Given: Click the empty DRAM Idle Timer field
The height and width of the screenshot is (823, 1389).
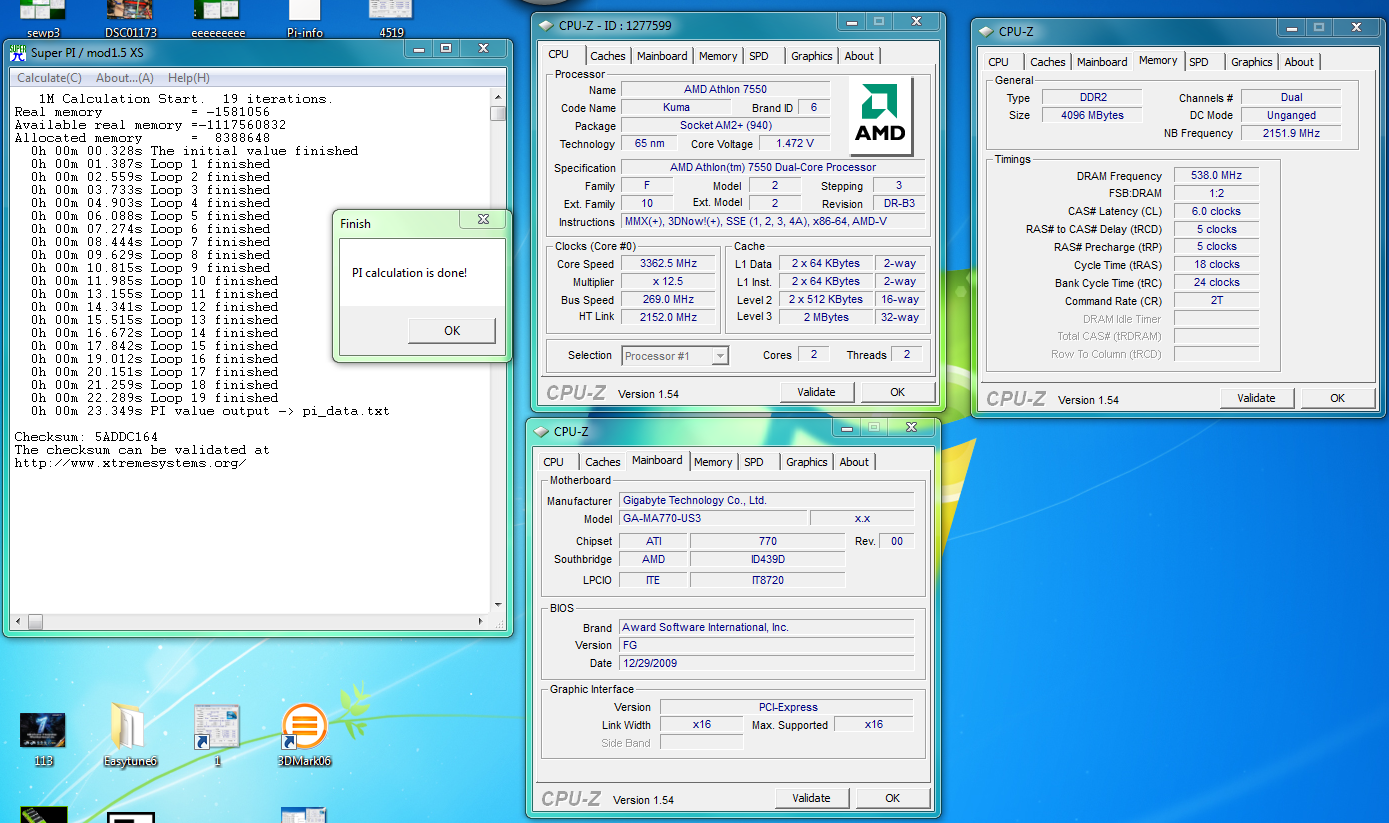Looking at the screenshot, I should coord(1215,319).
